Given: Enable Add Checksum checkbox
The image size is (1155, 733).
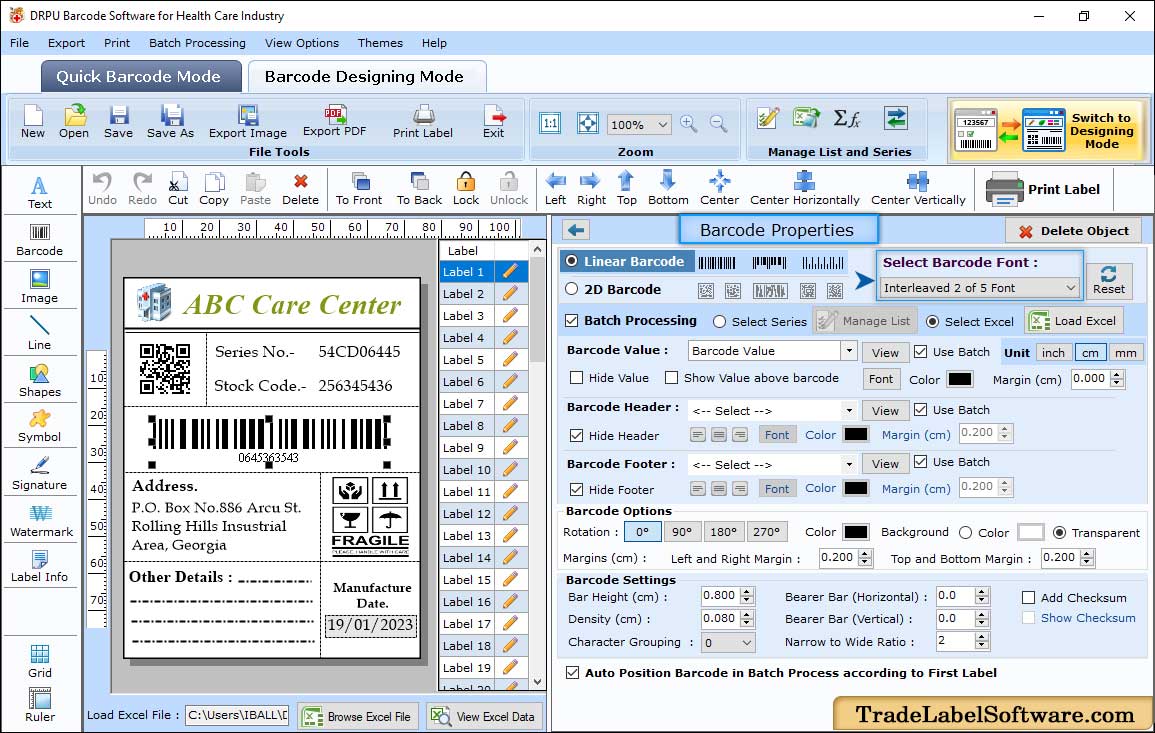Looking at the screenshot, I should [1028, 597].
